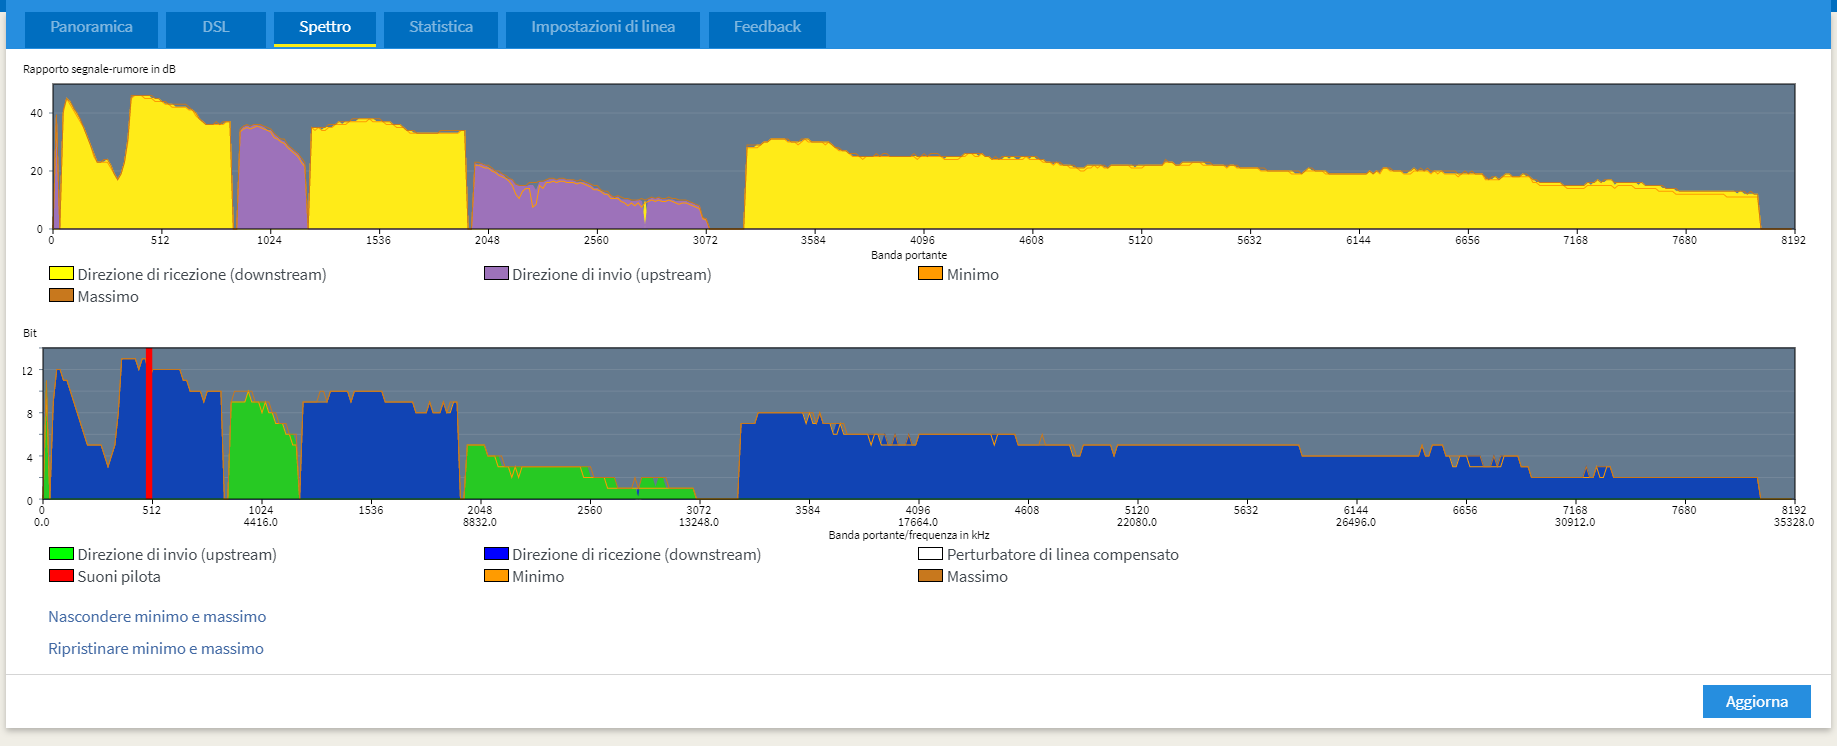1837x746 pixels.
Task: Click purple upstream swatch in SNR legend
Action: 496,273
